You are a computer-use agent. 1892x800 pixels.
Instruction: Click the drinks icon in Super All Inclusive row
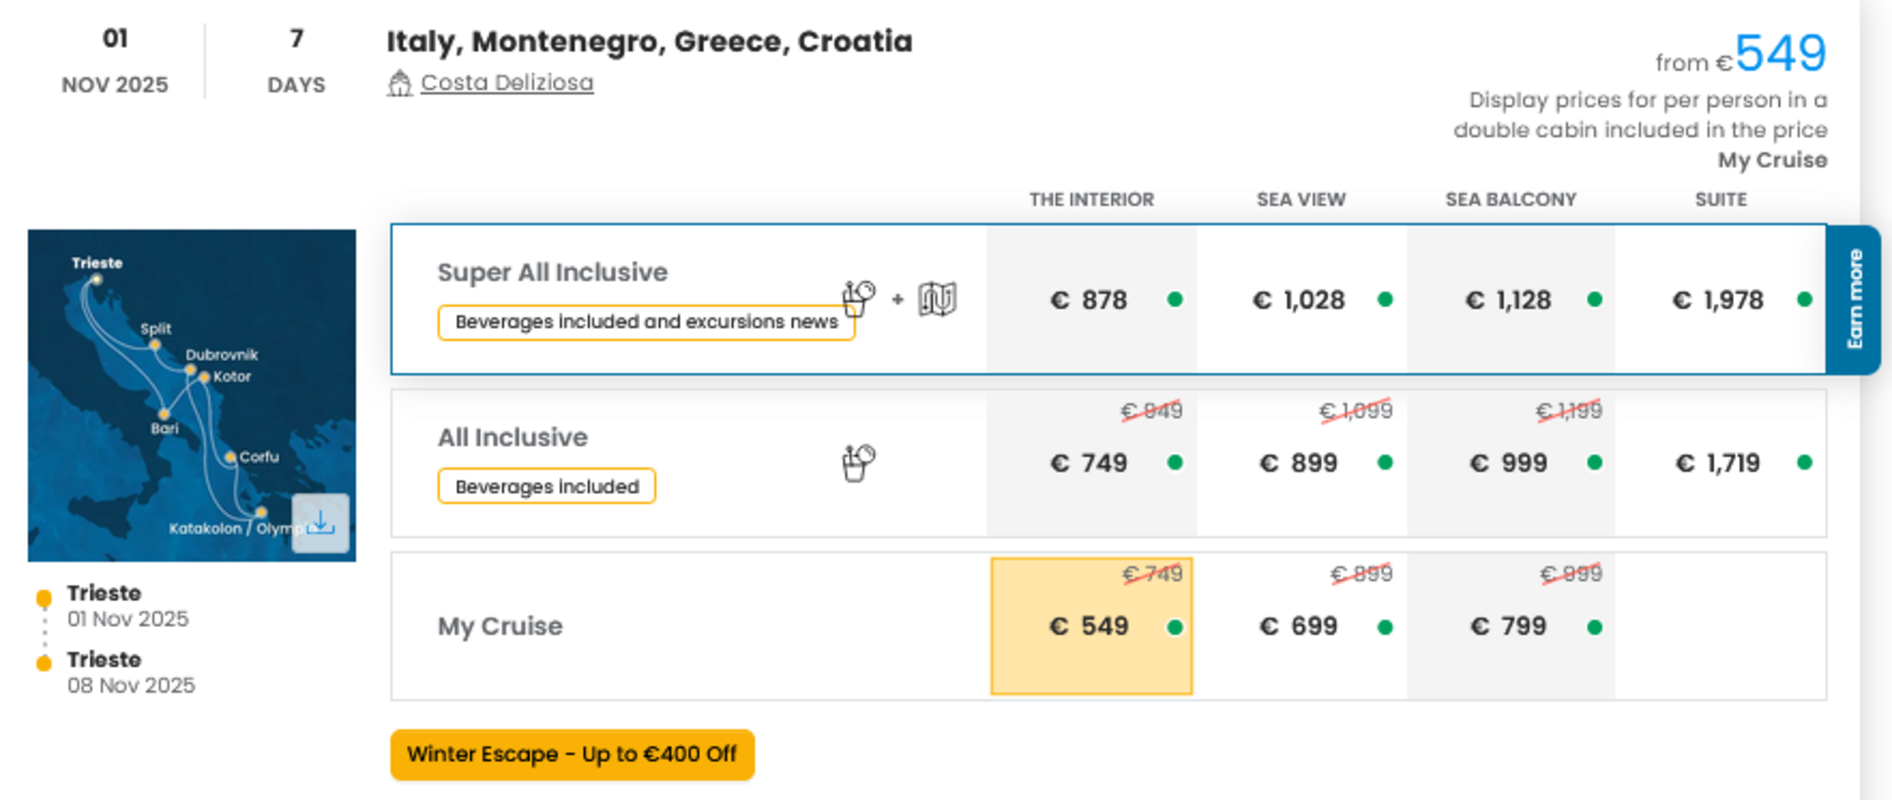tap(859, 298)
